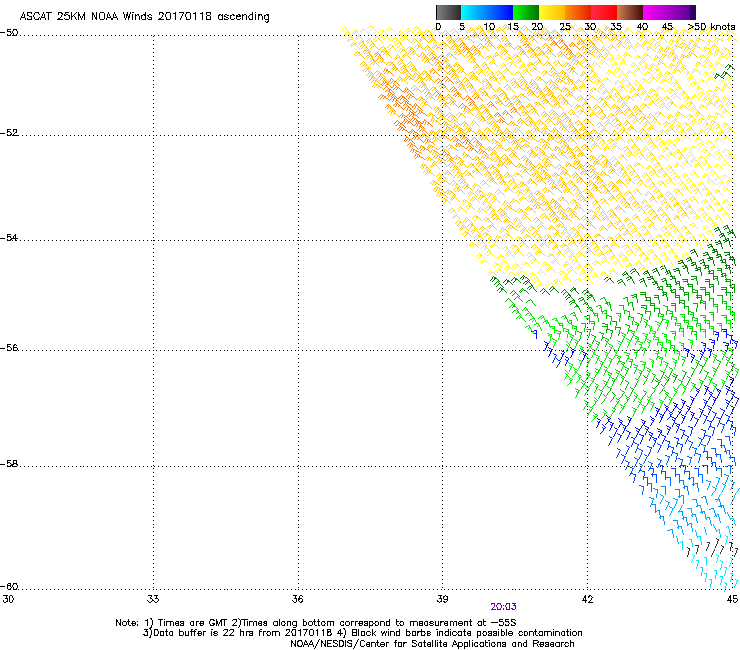
Task: Click the latitude label '-58'
Action: tap(9, 464)
